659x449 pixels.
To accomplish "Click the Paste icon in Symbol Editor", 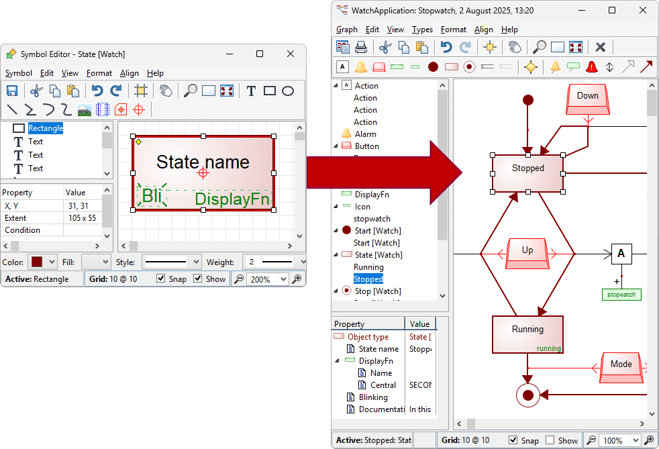I will click(73, 91).
